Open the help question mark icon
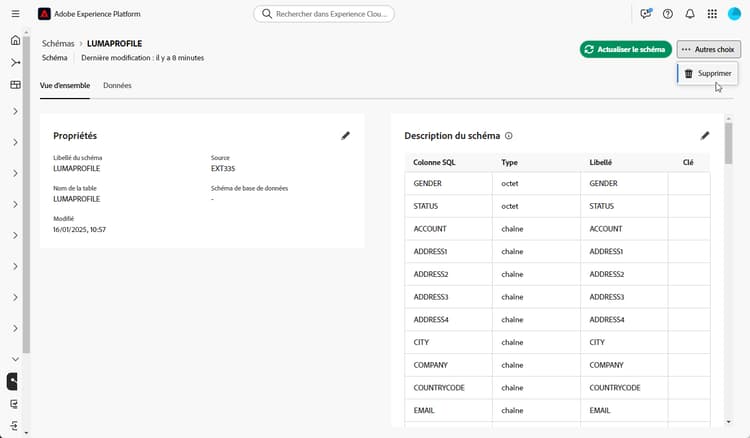Screen dimensions: 750x438 [668, 14]
